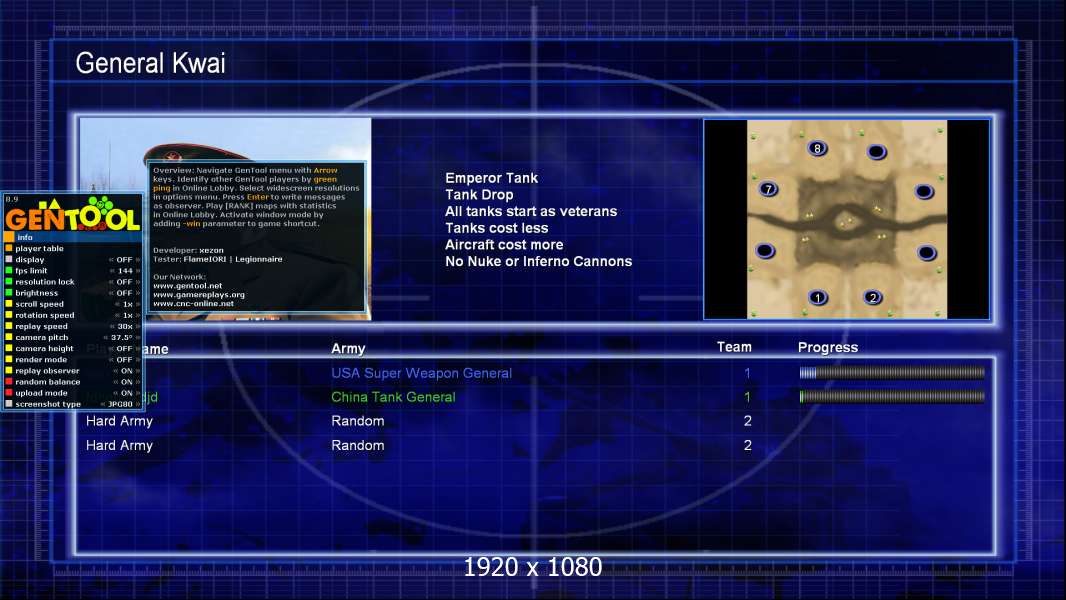1066x600 pixels.
Task: Click the green square beside resolution lock
Action: [9, 281]
